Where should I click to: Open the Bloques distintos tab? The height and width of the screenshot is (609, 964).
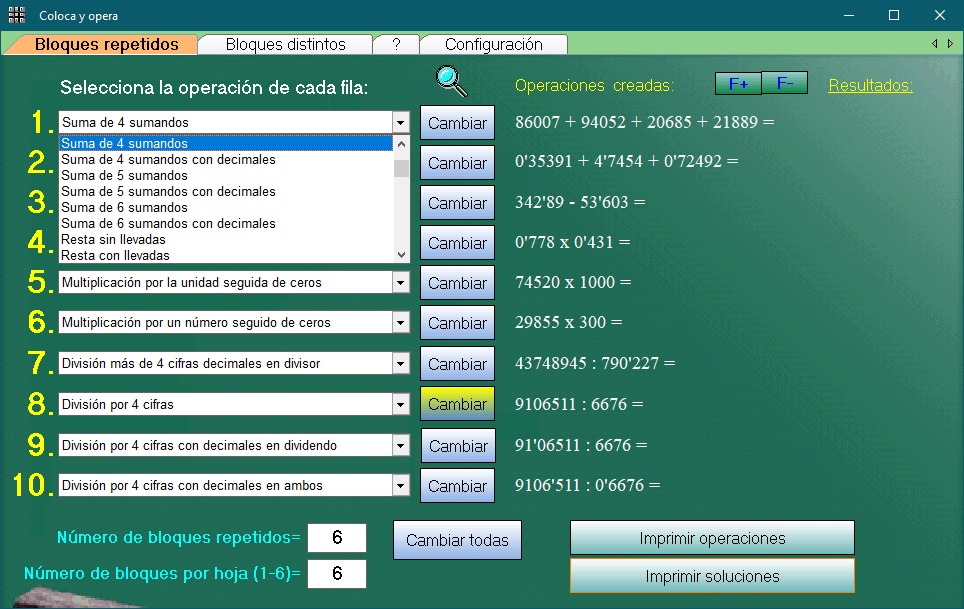[x=285, y=44]
